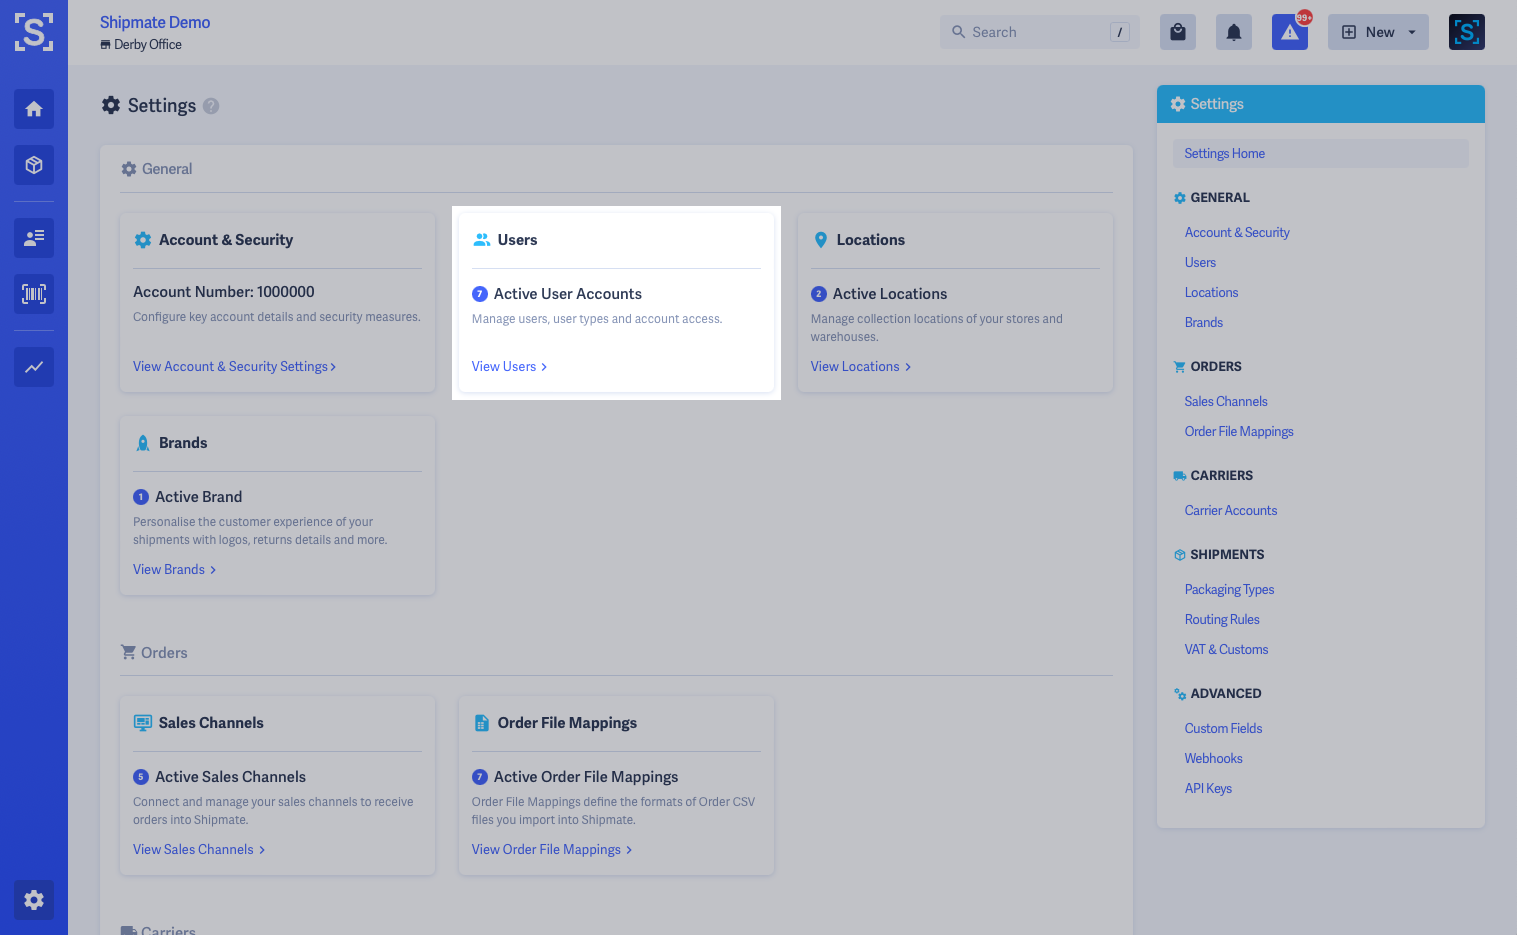Click the box icon beside SHIPMENTS heading
Viewport: 1517px width, 935px height.
click(1180, 555)
